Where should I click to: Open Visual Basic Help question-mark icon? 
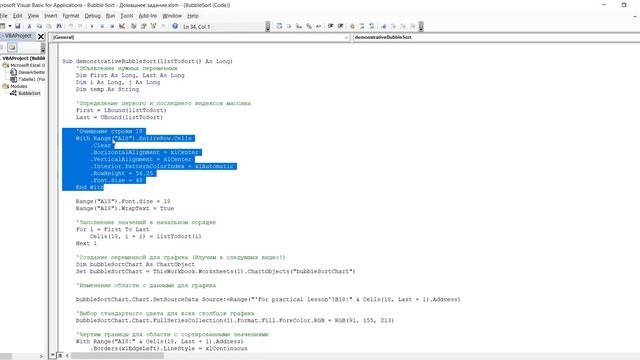pyautogui.click(x=175, y=26)
